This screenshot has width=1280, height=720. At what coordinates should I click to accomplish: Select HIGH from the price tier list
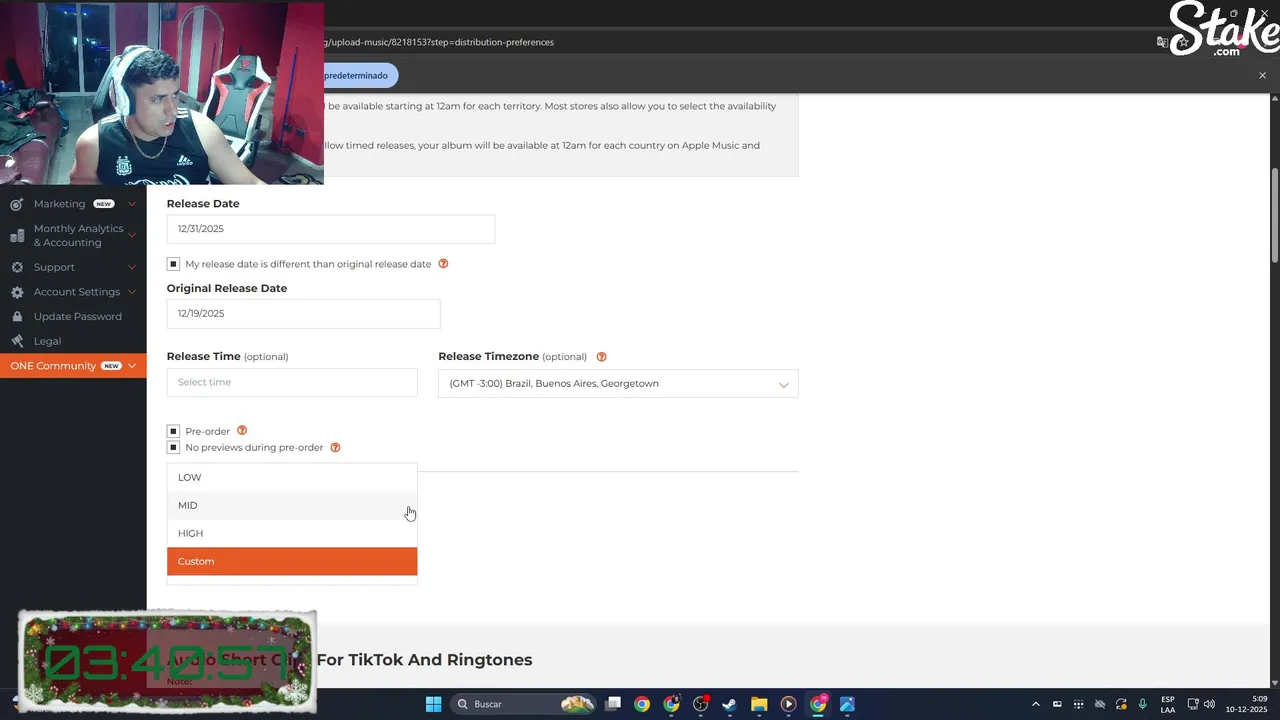(x=292, y=533)
